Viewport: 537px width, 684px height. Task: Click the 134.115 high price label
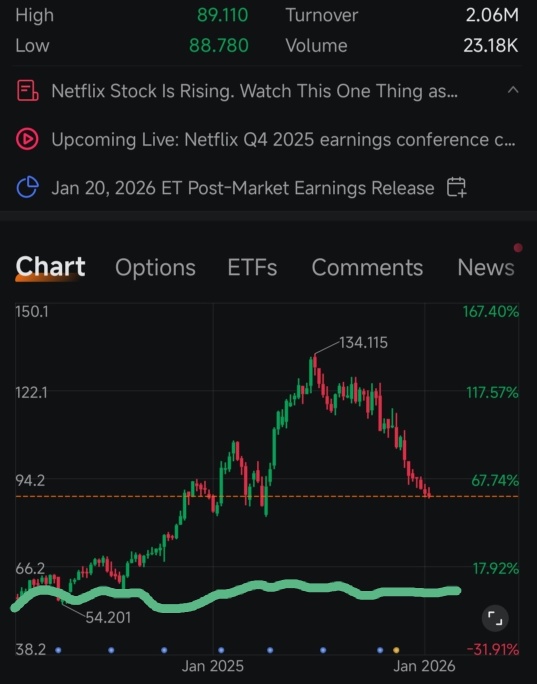pos(363,343)
